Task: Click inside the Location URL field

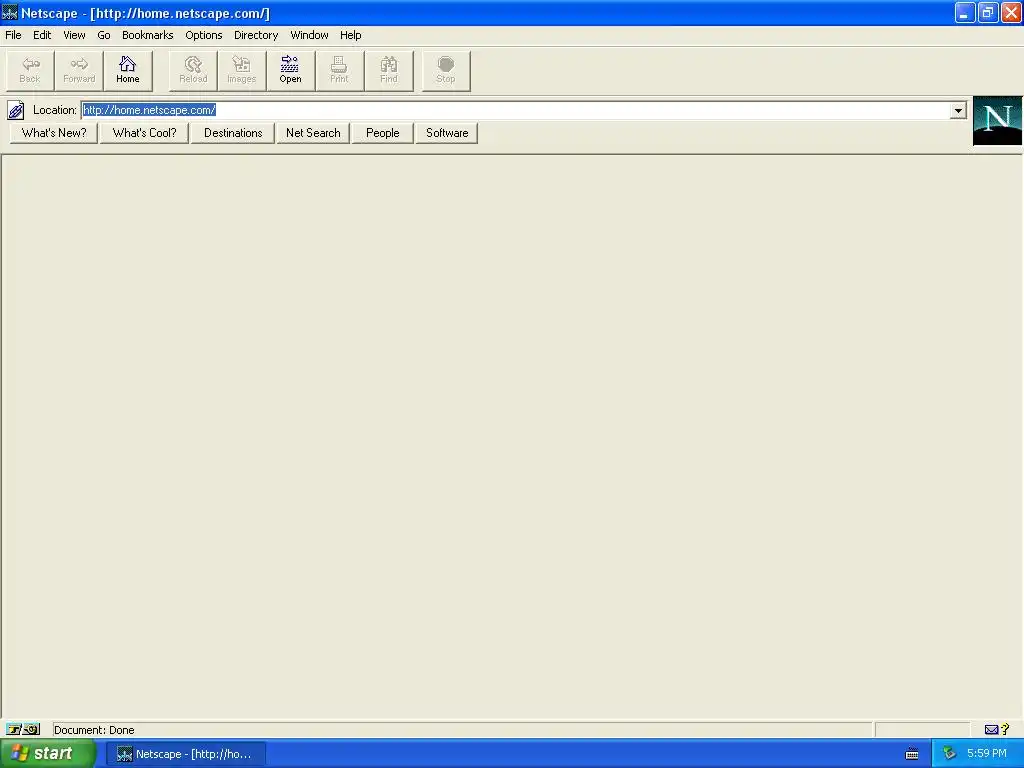Action: [x=516, y=110]
